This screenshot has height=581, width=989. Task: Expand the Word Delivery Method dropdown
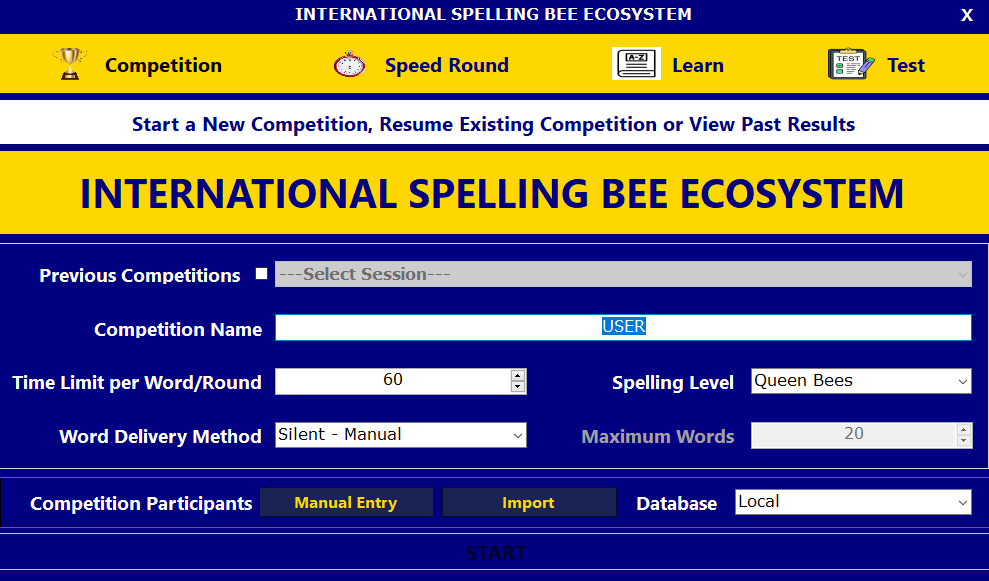point(400,435)
